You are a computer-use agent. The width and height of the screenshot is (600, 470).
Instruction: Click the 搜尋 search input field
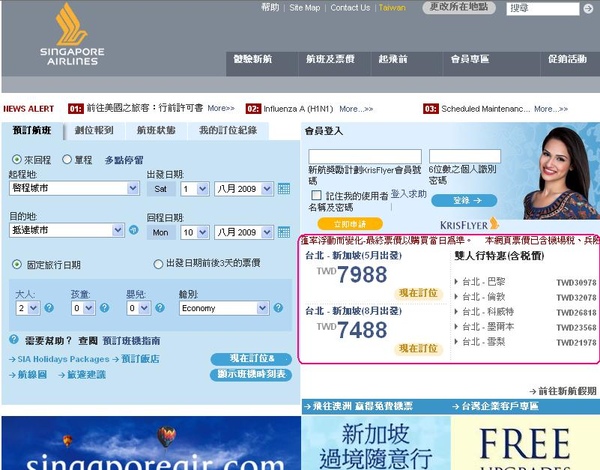click(x=543, y=8)
